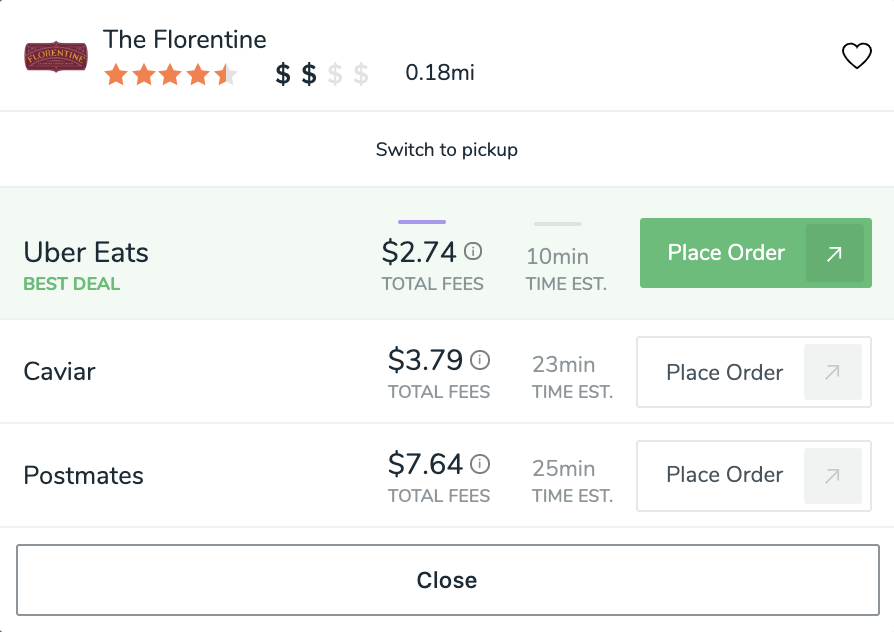This screenshot has height=632, width=894.
Task: Select the gray time estimate sort indicator
Action: pos(558,224)
